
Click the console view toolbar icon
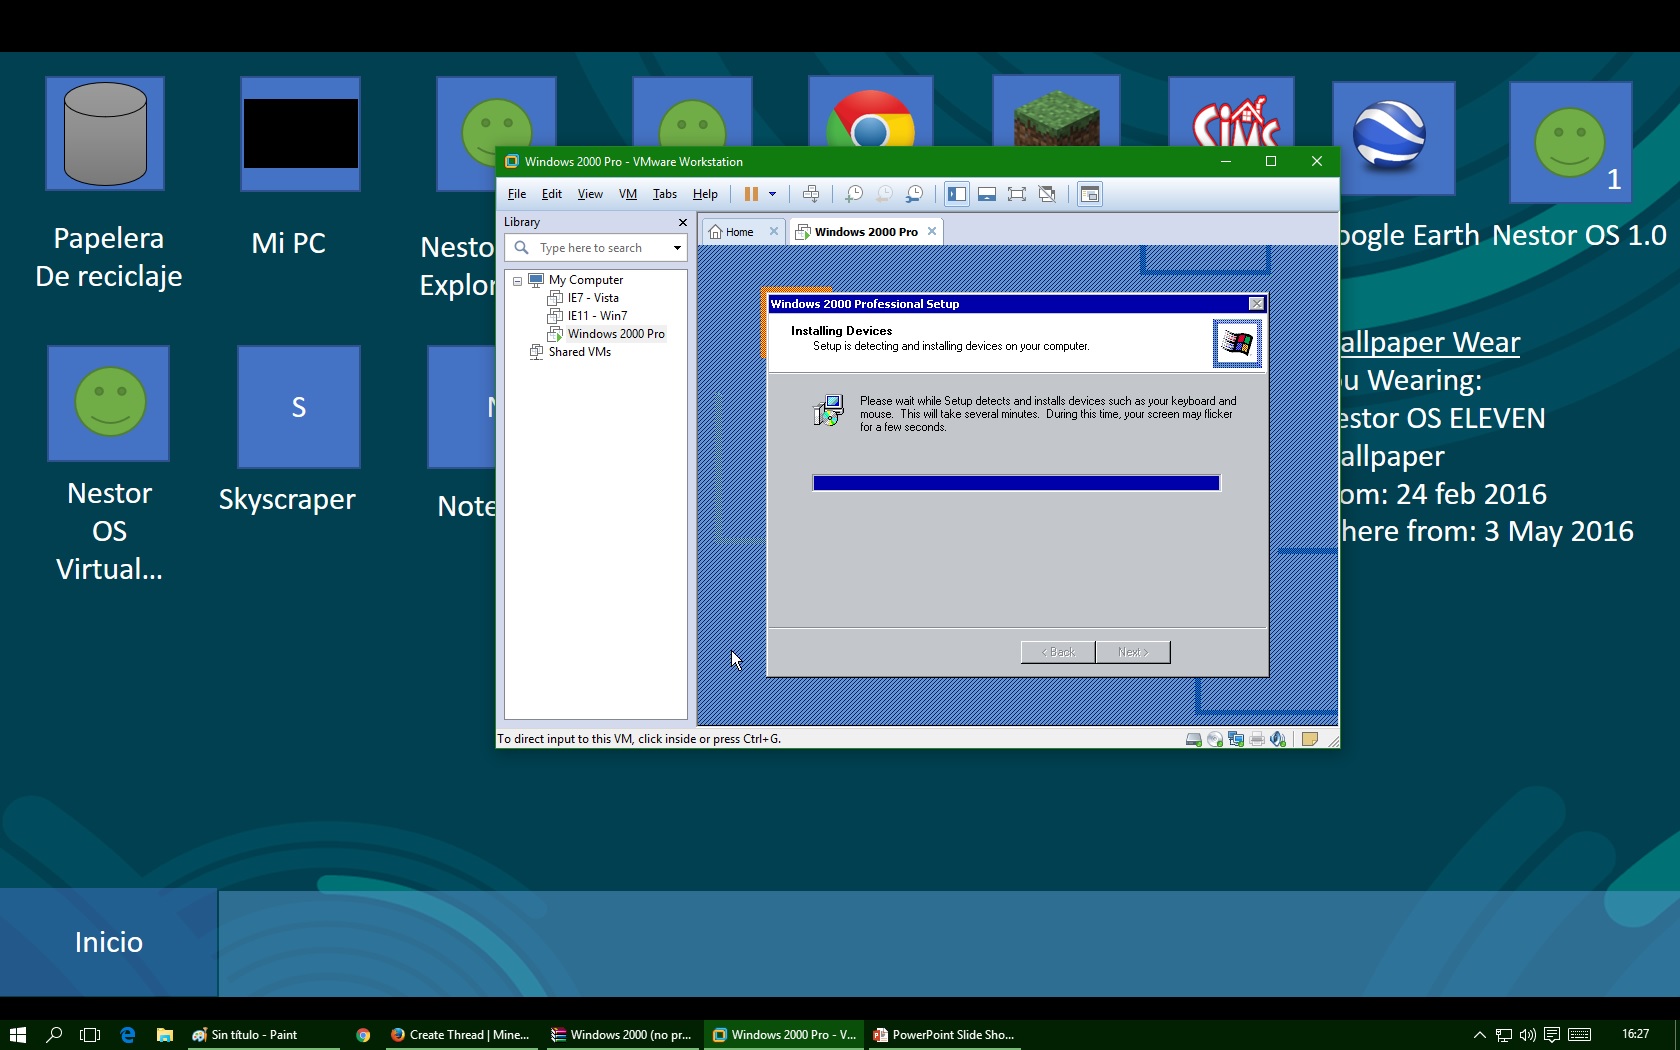click(x=1090, y=194)
